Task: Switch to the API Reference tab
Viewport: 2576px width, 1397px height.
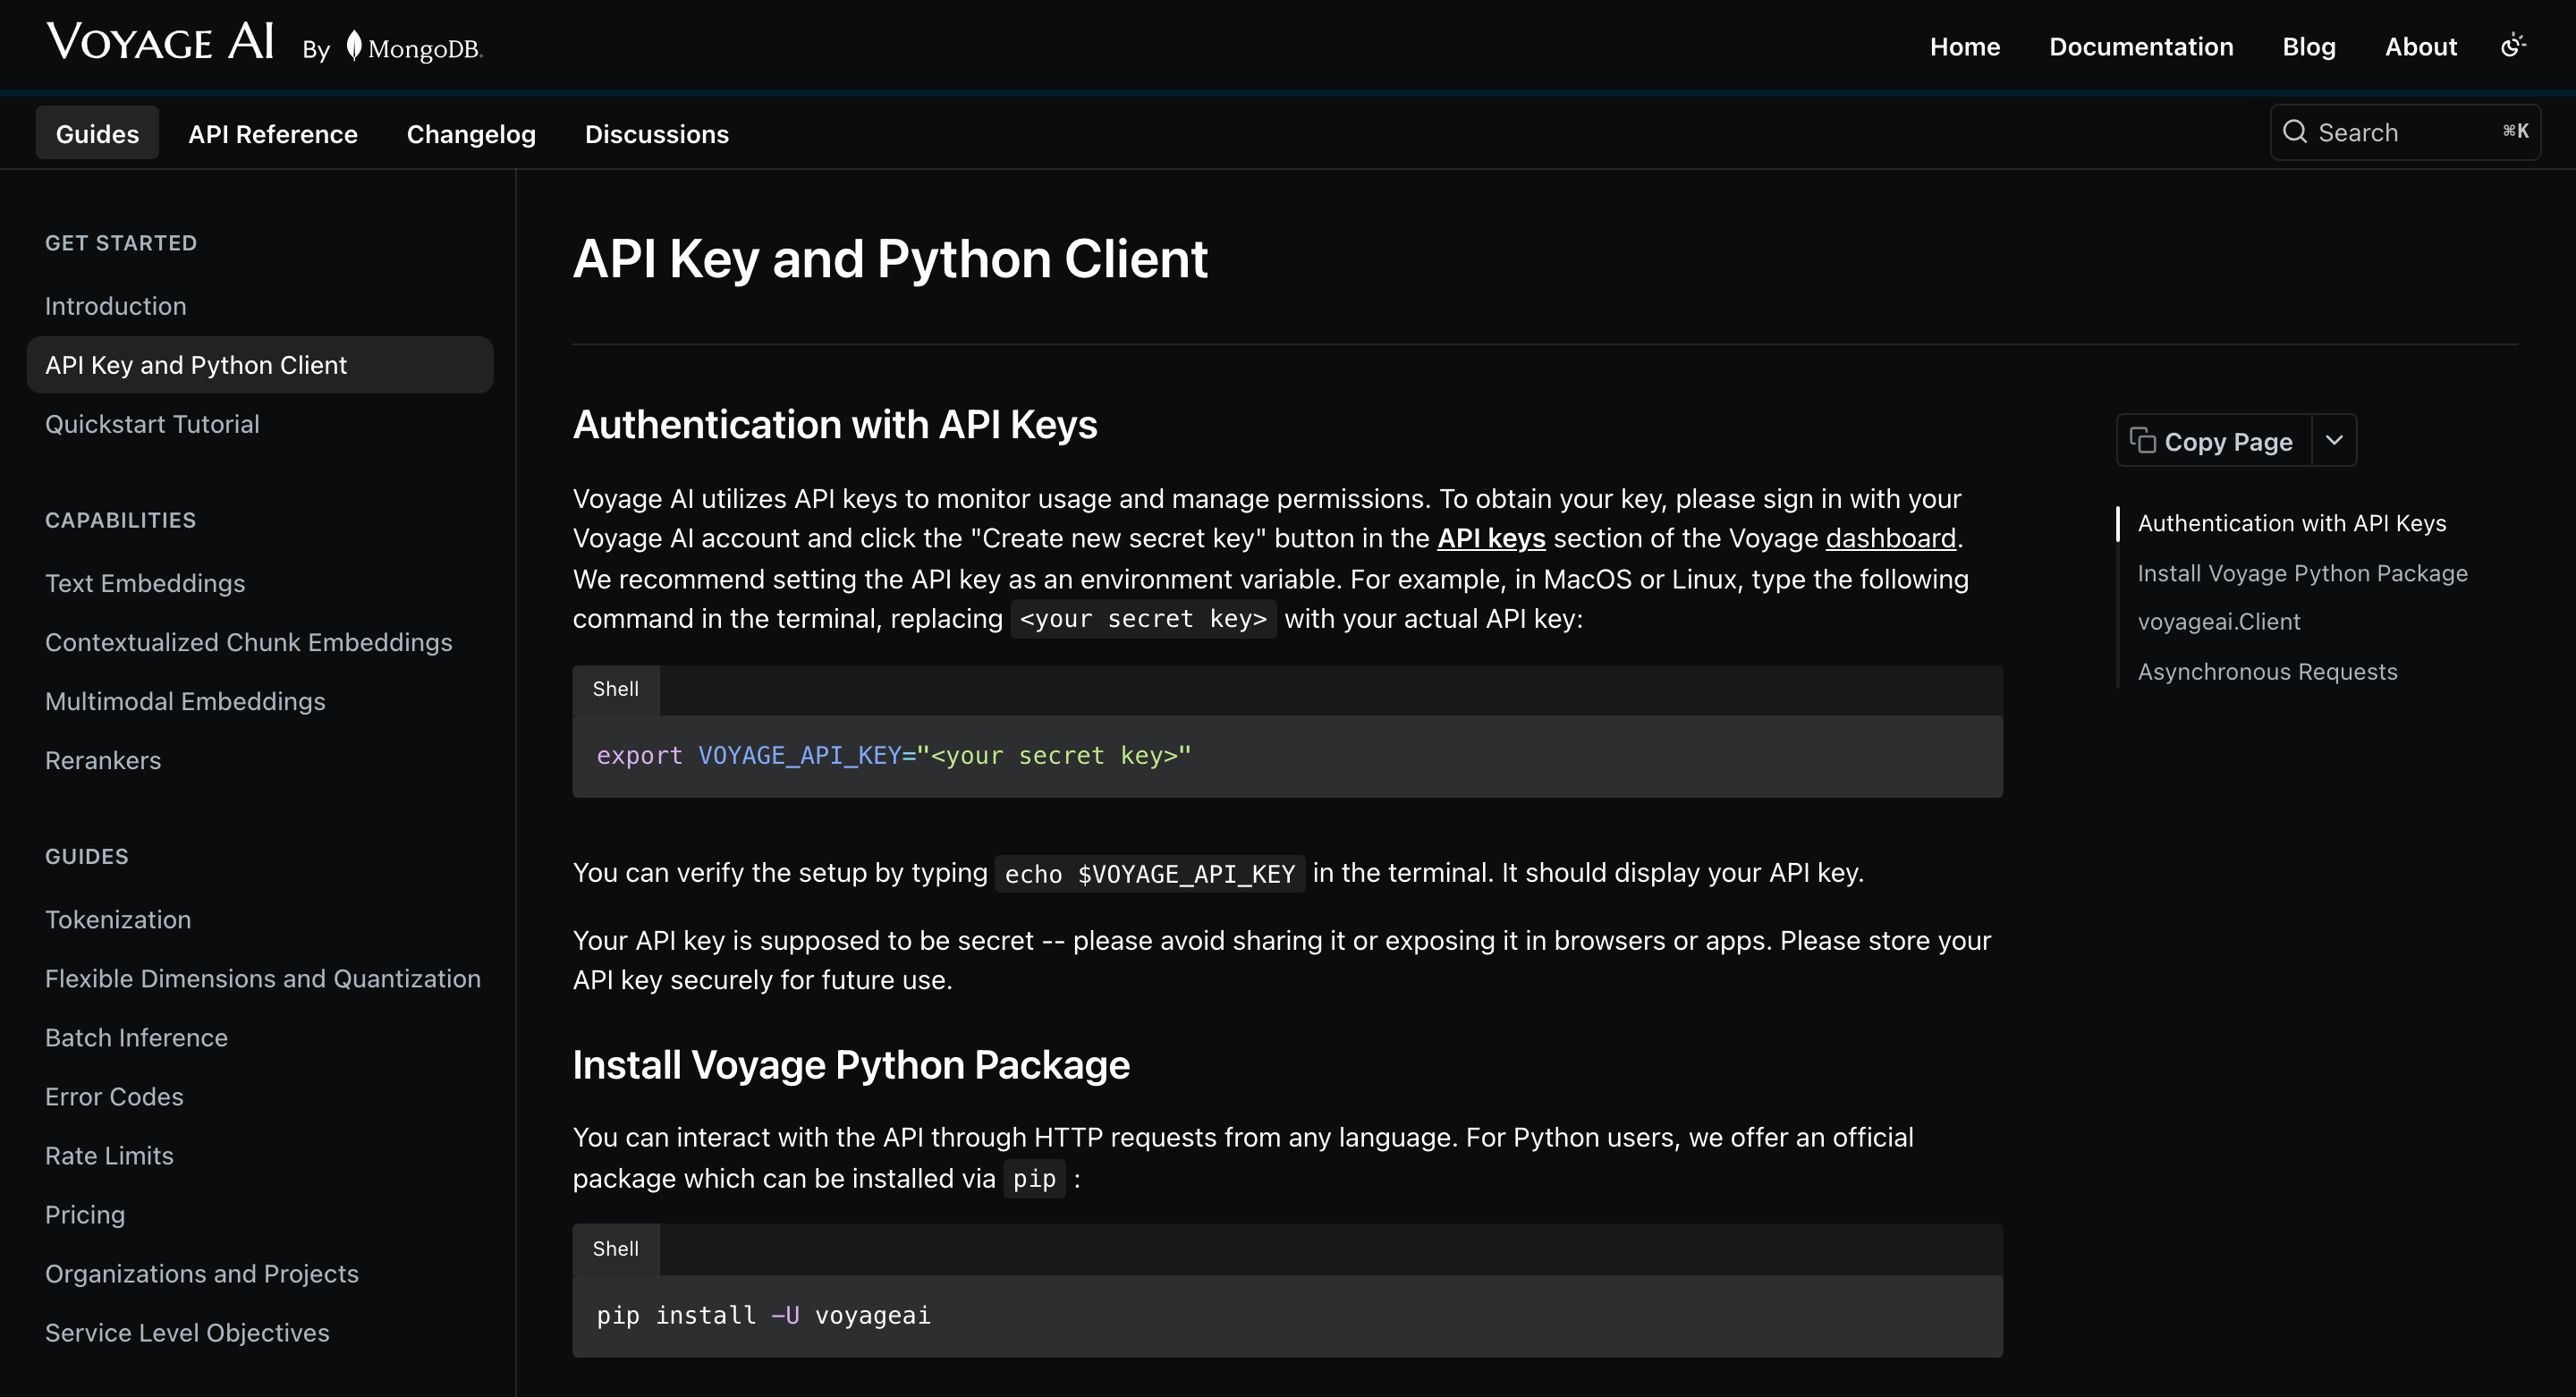Action: pos(273,133)
